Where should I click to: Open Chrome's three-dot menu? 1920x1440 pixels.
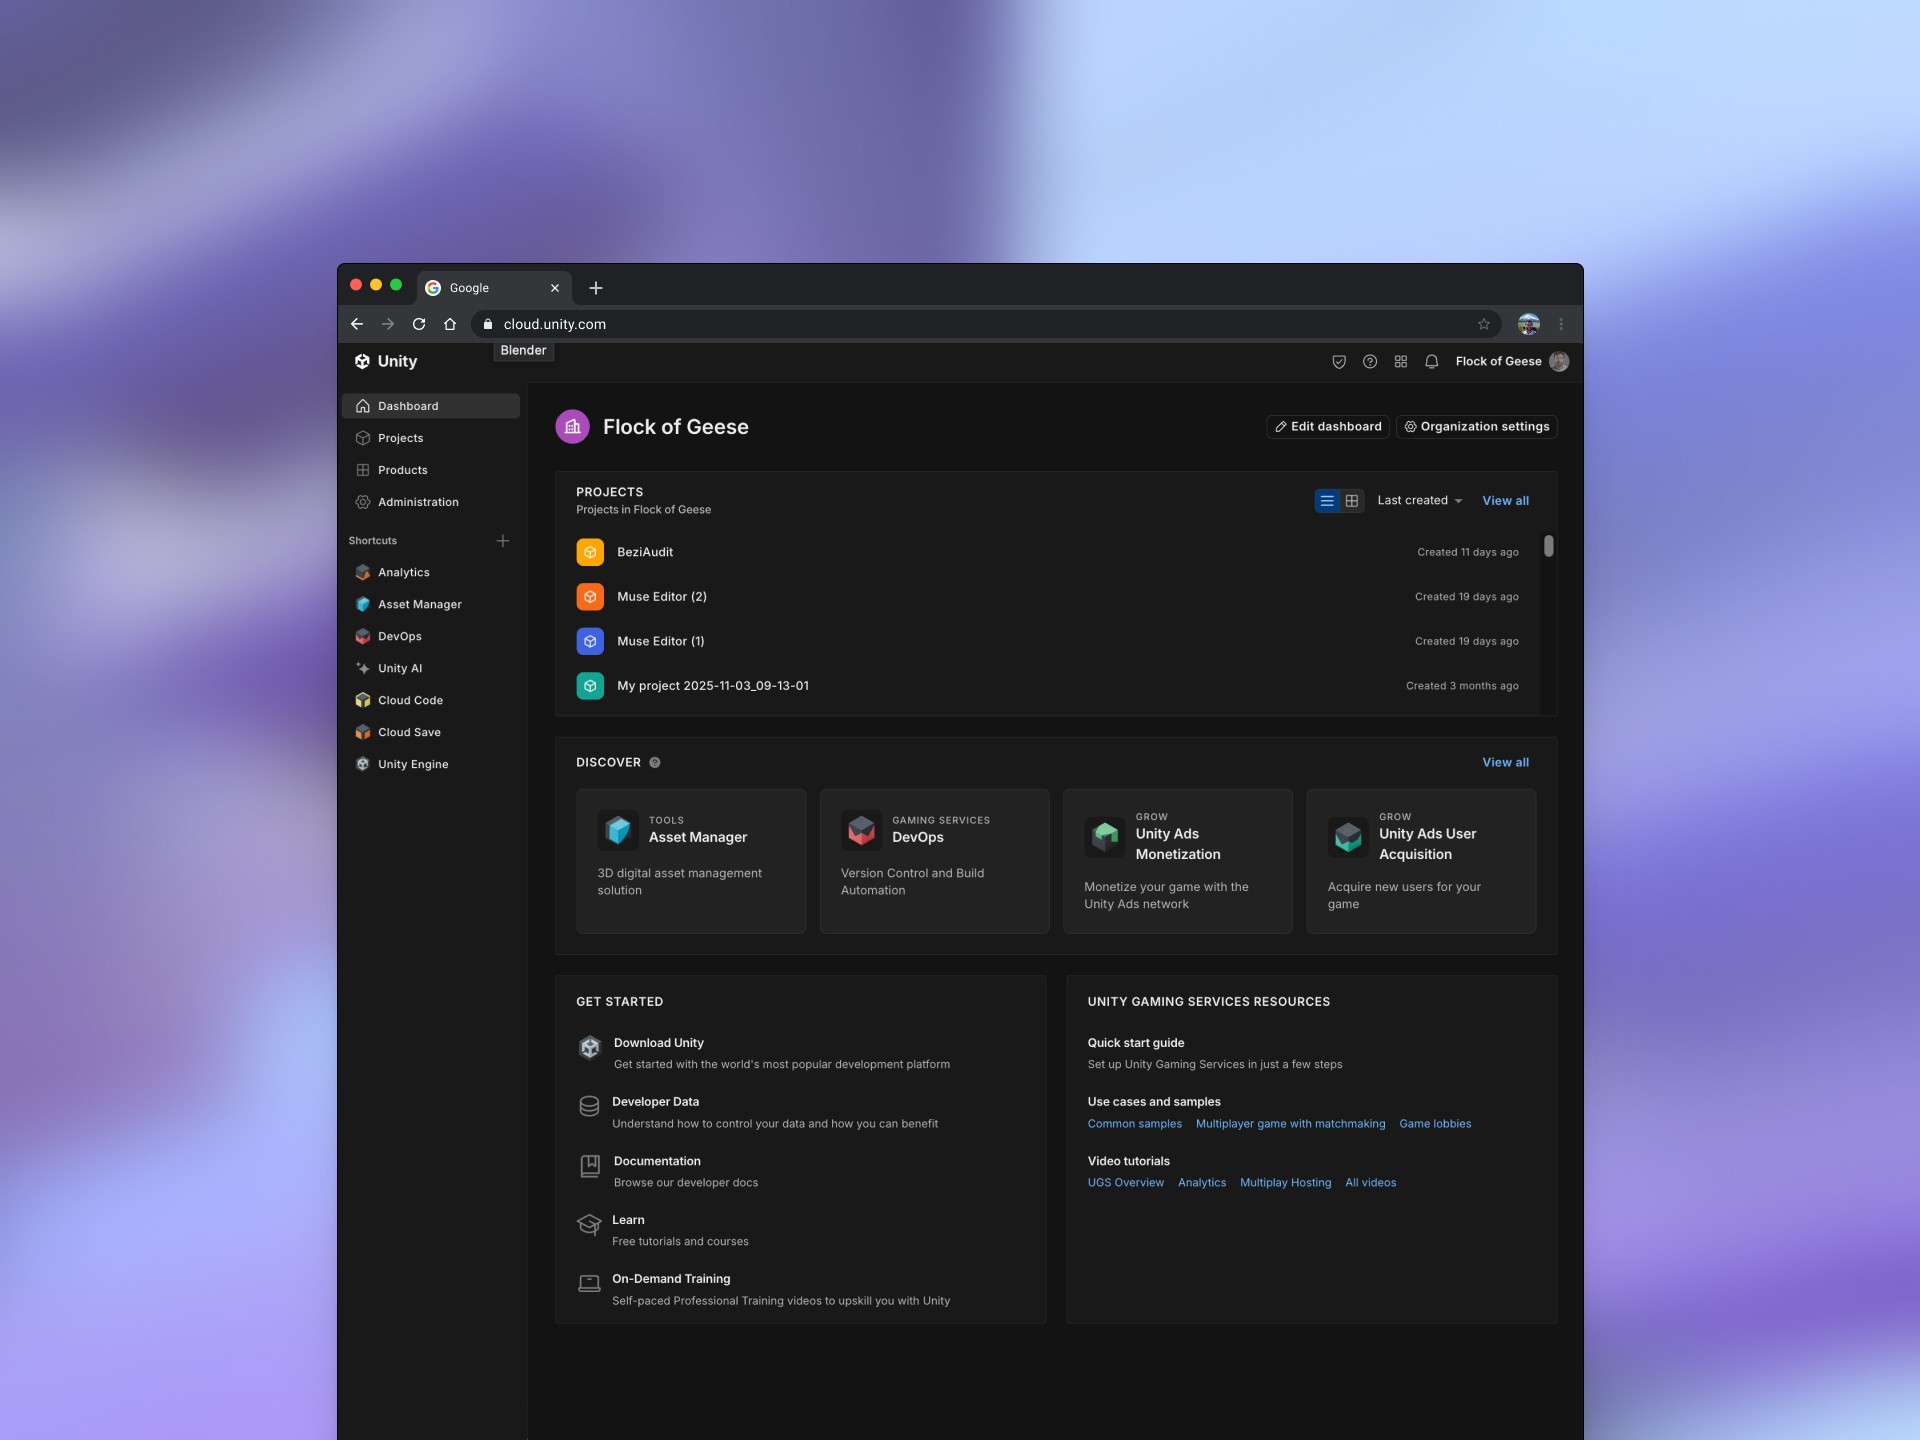tap(1561, 324)
